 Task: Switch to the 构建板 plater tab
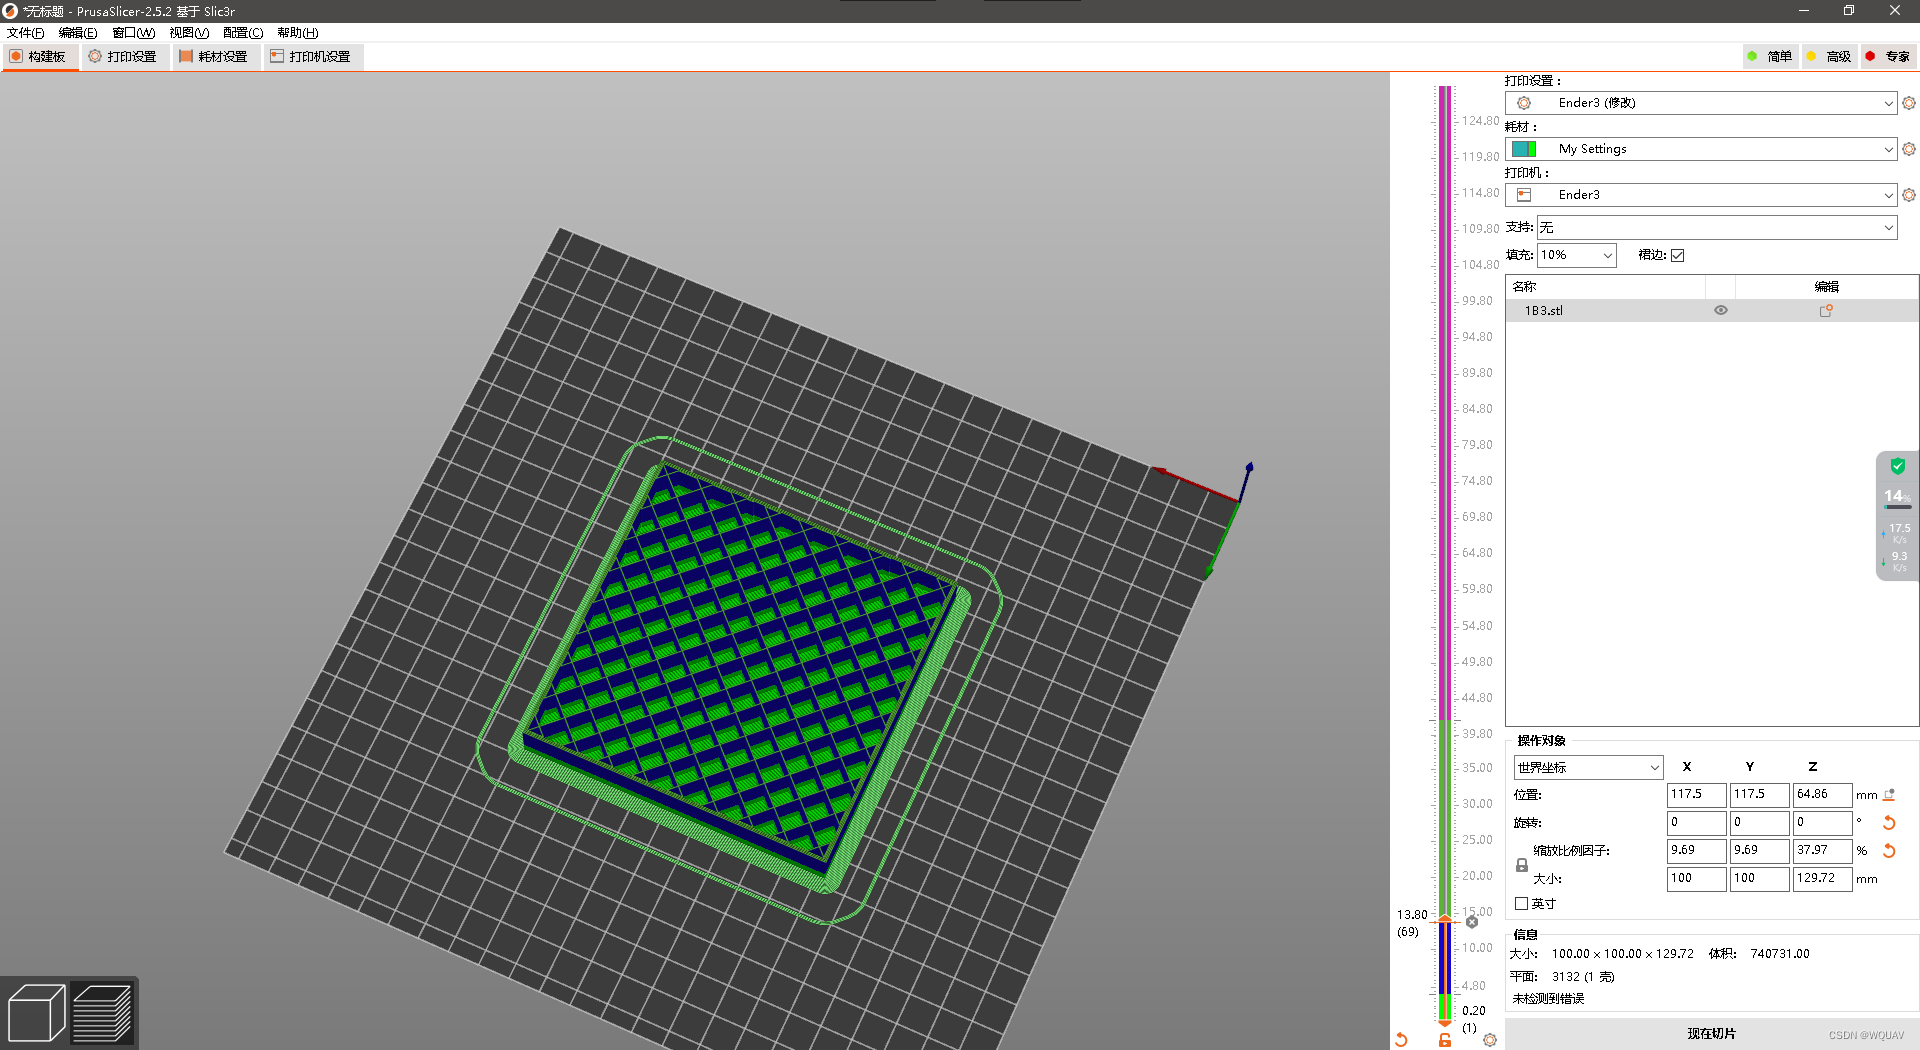(x=40, y=57)
